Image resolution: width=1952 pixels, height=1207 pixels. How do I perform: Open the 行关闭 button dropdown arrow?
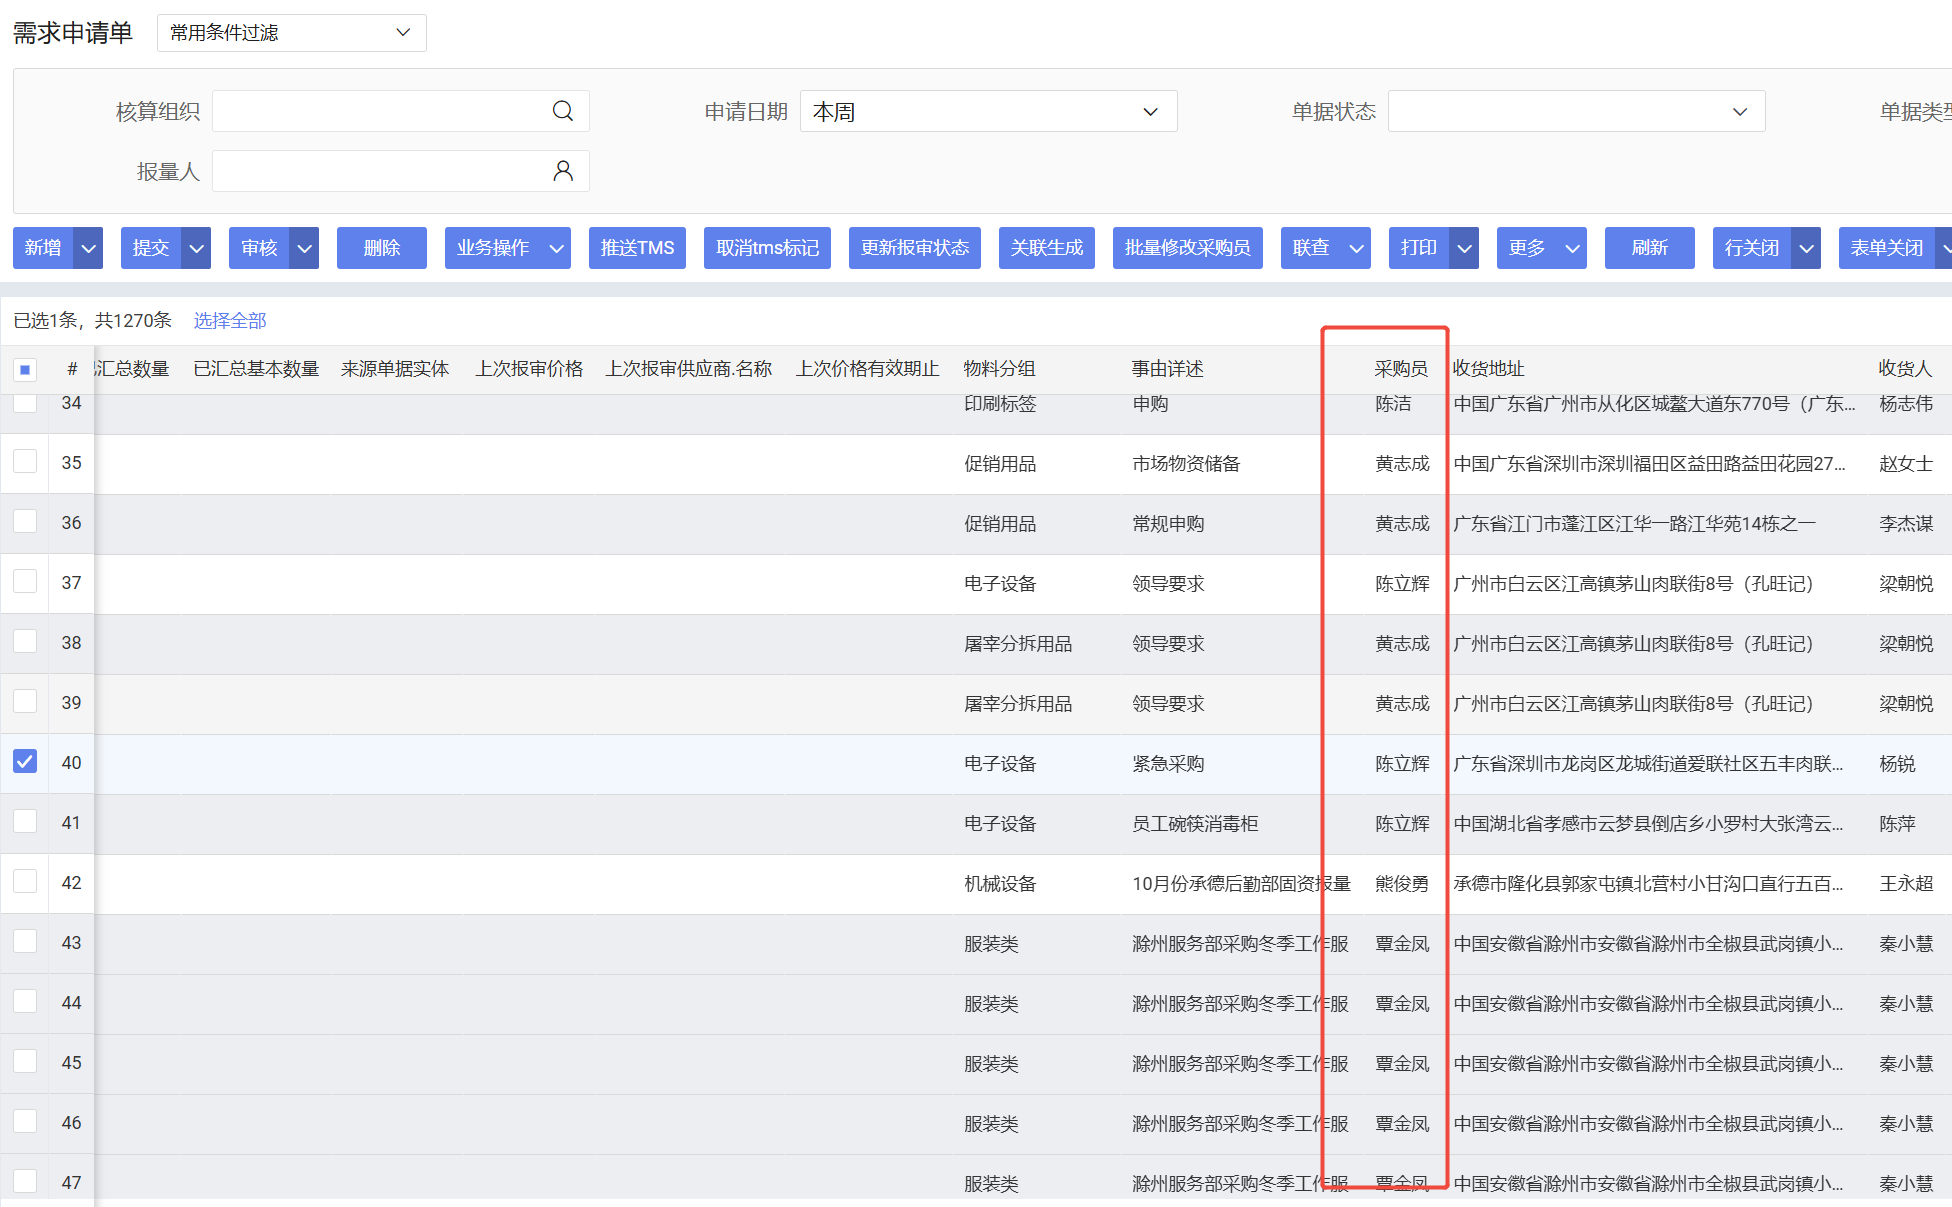(x=1806, y=248)
